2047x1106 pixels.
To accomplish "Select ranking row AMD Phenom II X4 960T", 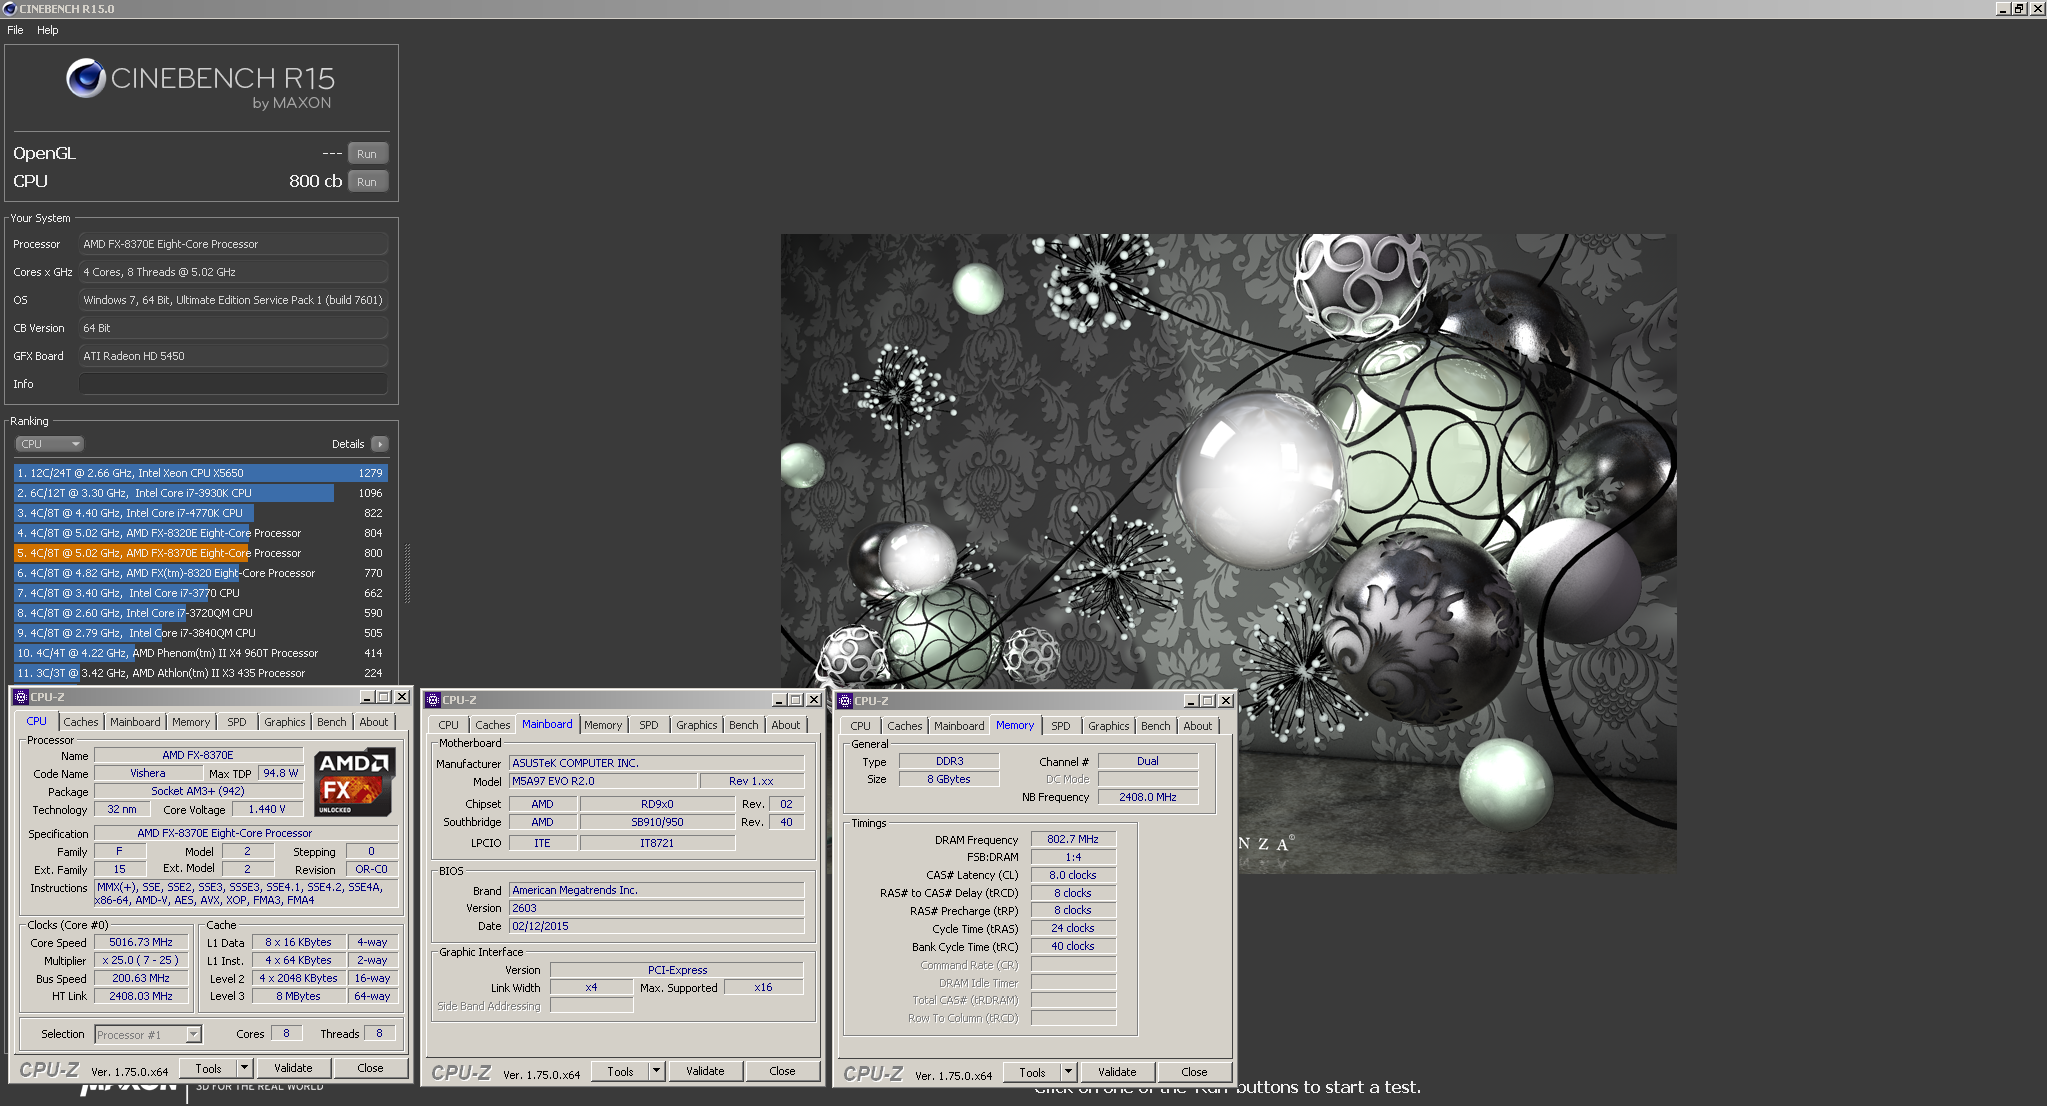I will pyautogui.click(x=200, y=653).
